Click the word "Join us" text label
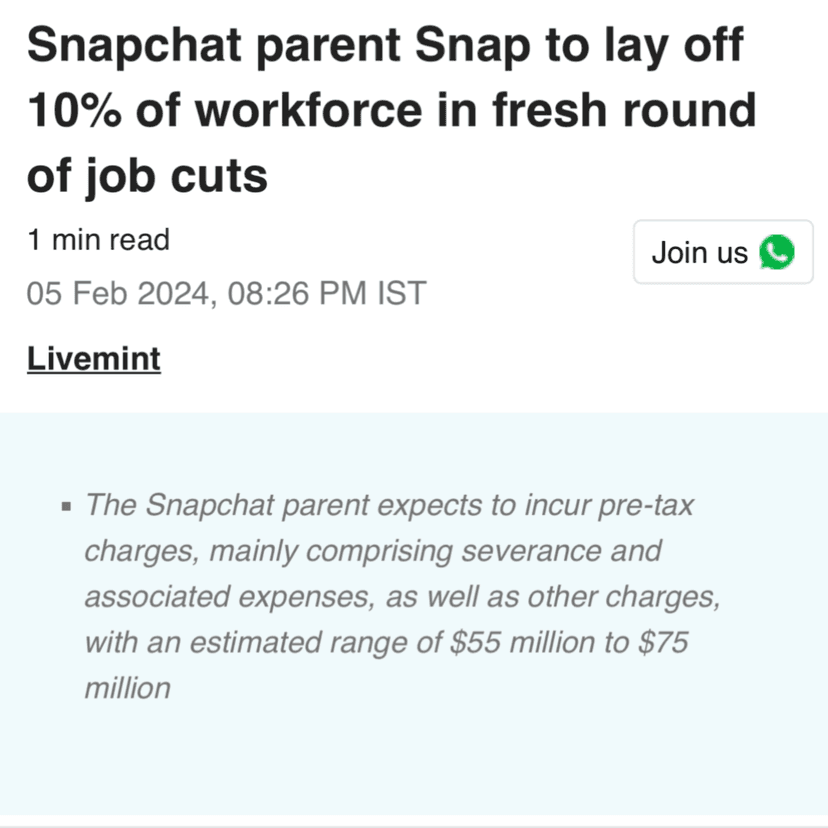This screenshot has width=828, height=828. coord(699,253)
